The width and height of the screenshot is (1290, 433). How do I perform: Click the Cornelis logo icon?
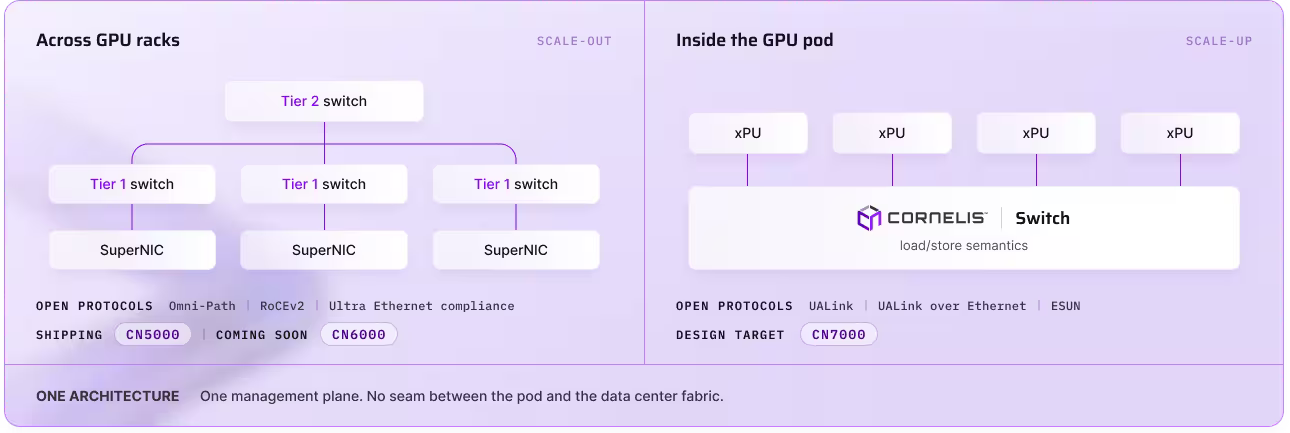point(869,218)
